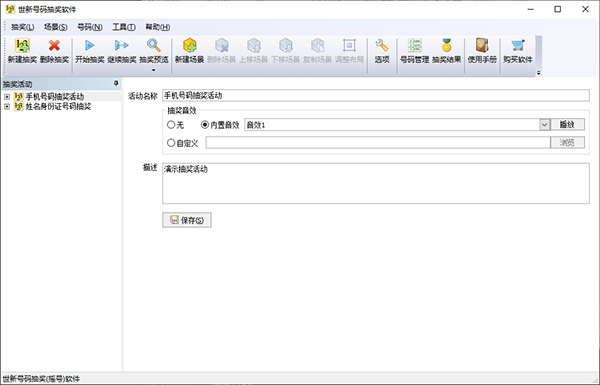Click the 浏览 button
This screenshot has width=600, height=385.
(567, 143)
